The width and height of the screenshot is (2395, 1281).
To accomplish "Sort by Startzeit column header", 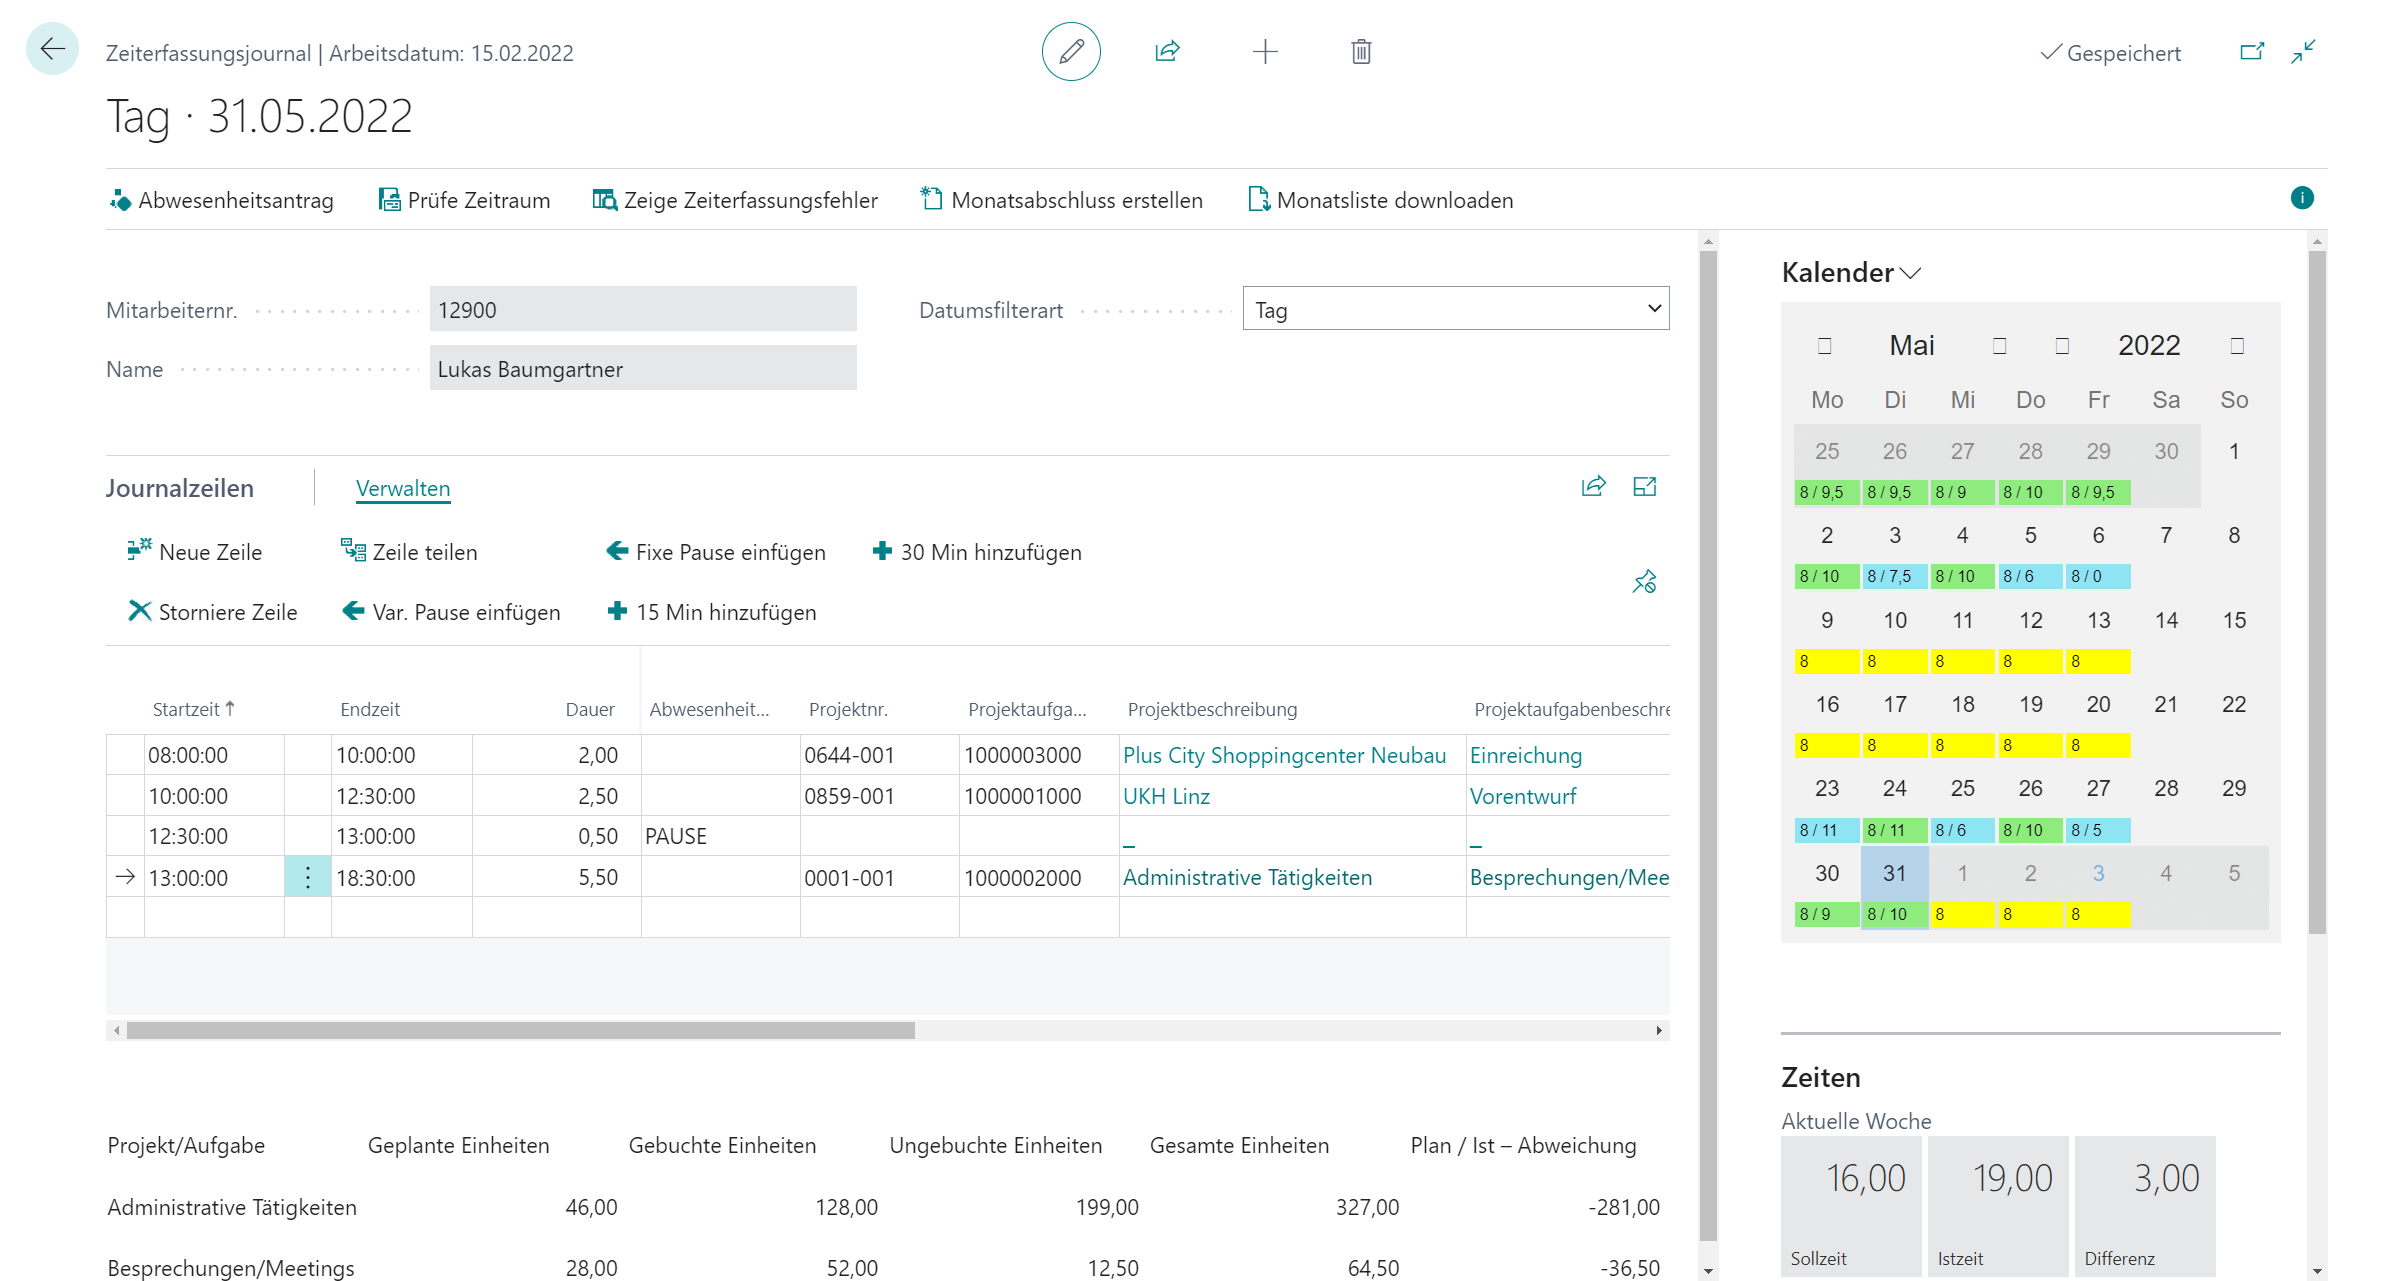I will coord(194,709).
